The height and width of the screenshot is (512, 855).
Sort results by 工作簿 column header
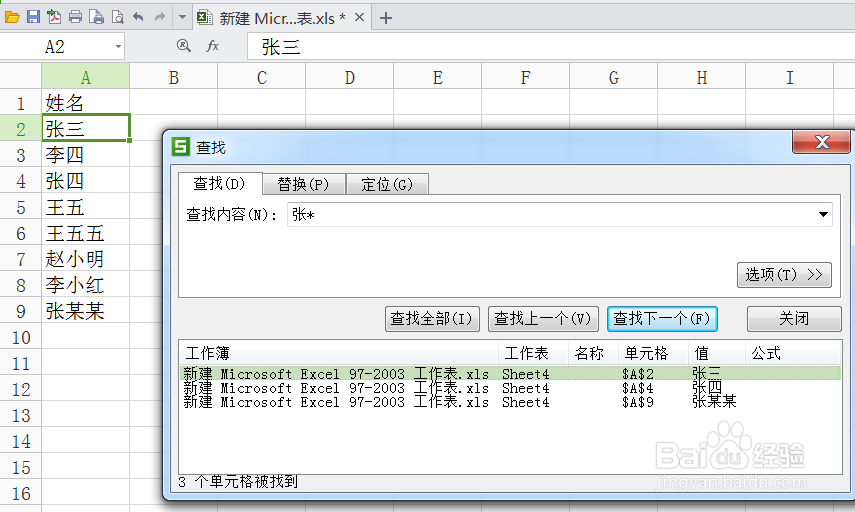339,353
